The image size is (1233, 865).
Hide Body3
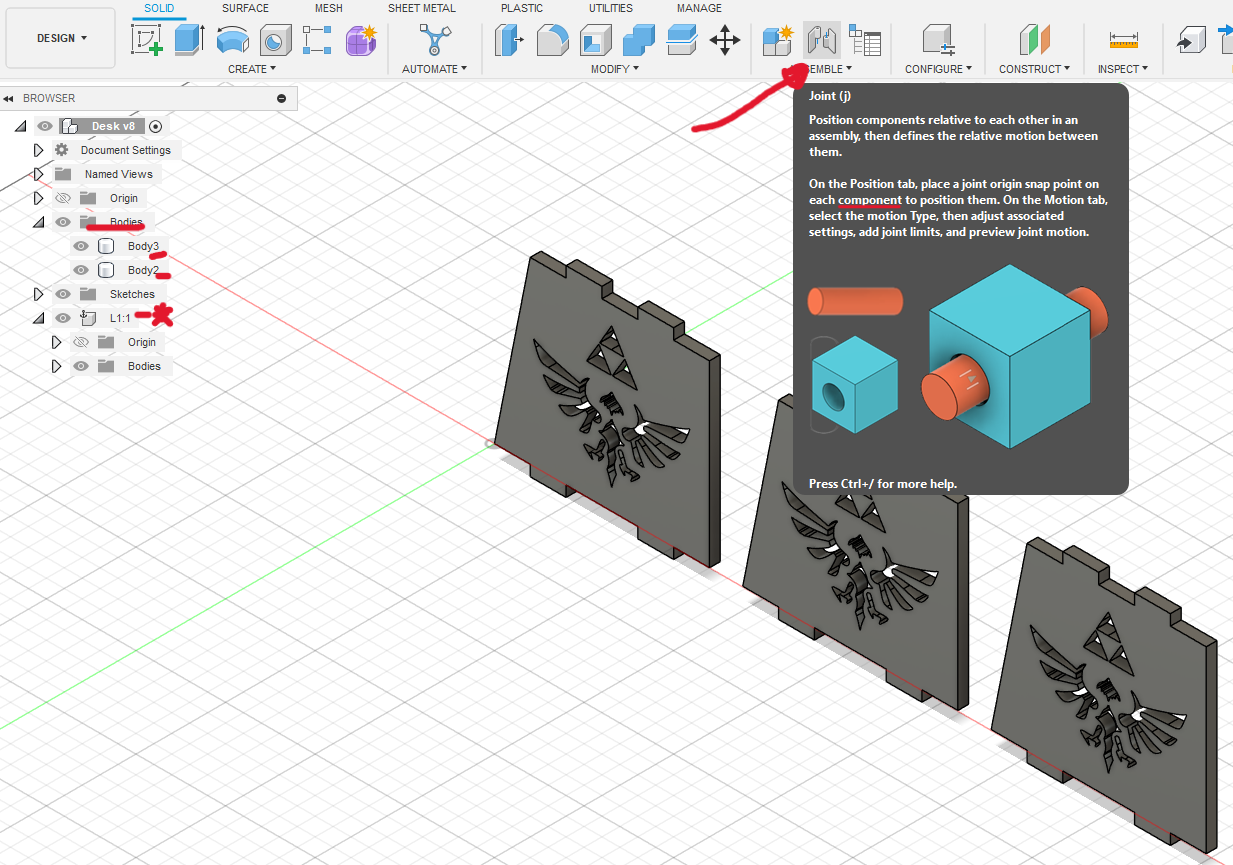[81, 246]
